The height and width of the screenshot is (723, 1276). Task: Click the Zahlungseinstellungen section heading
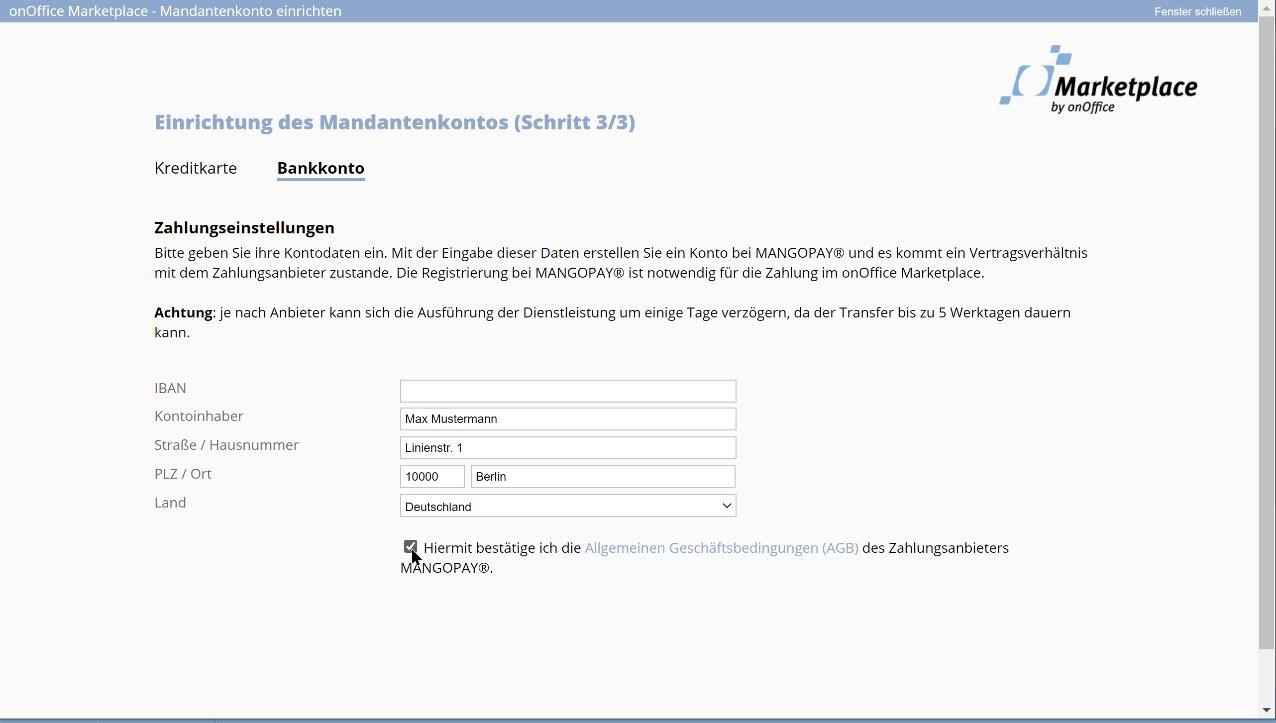tap(244, 227)
